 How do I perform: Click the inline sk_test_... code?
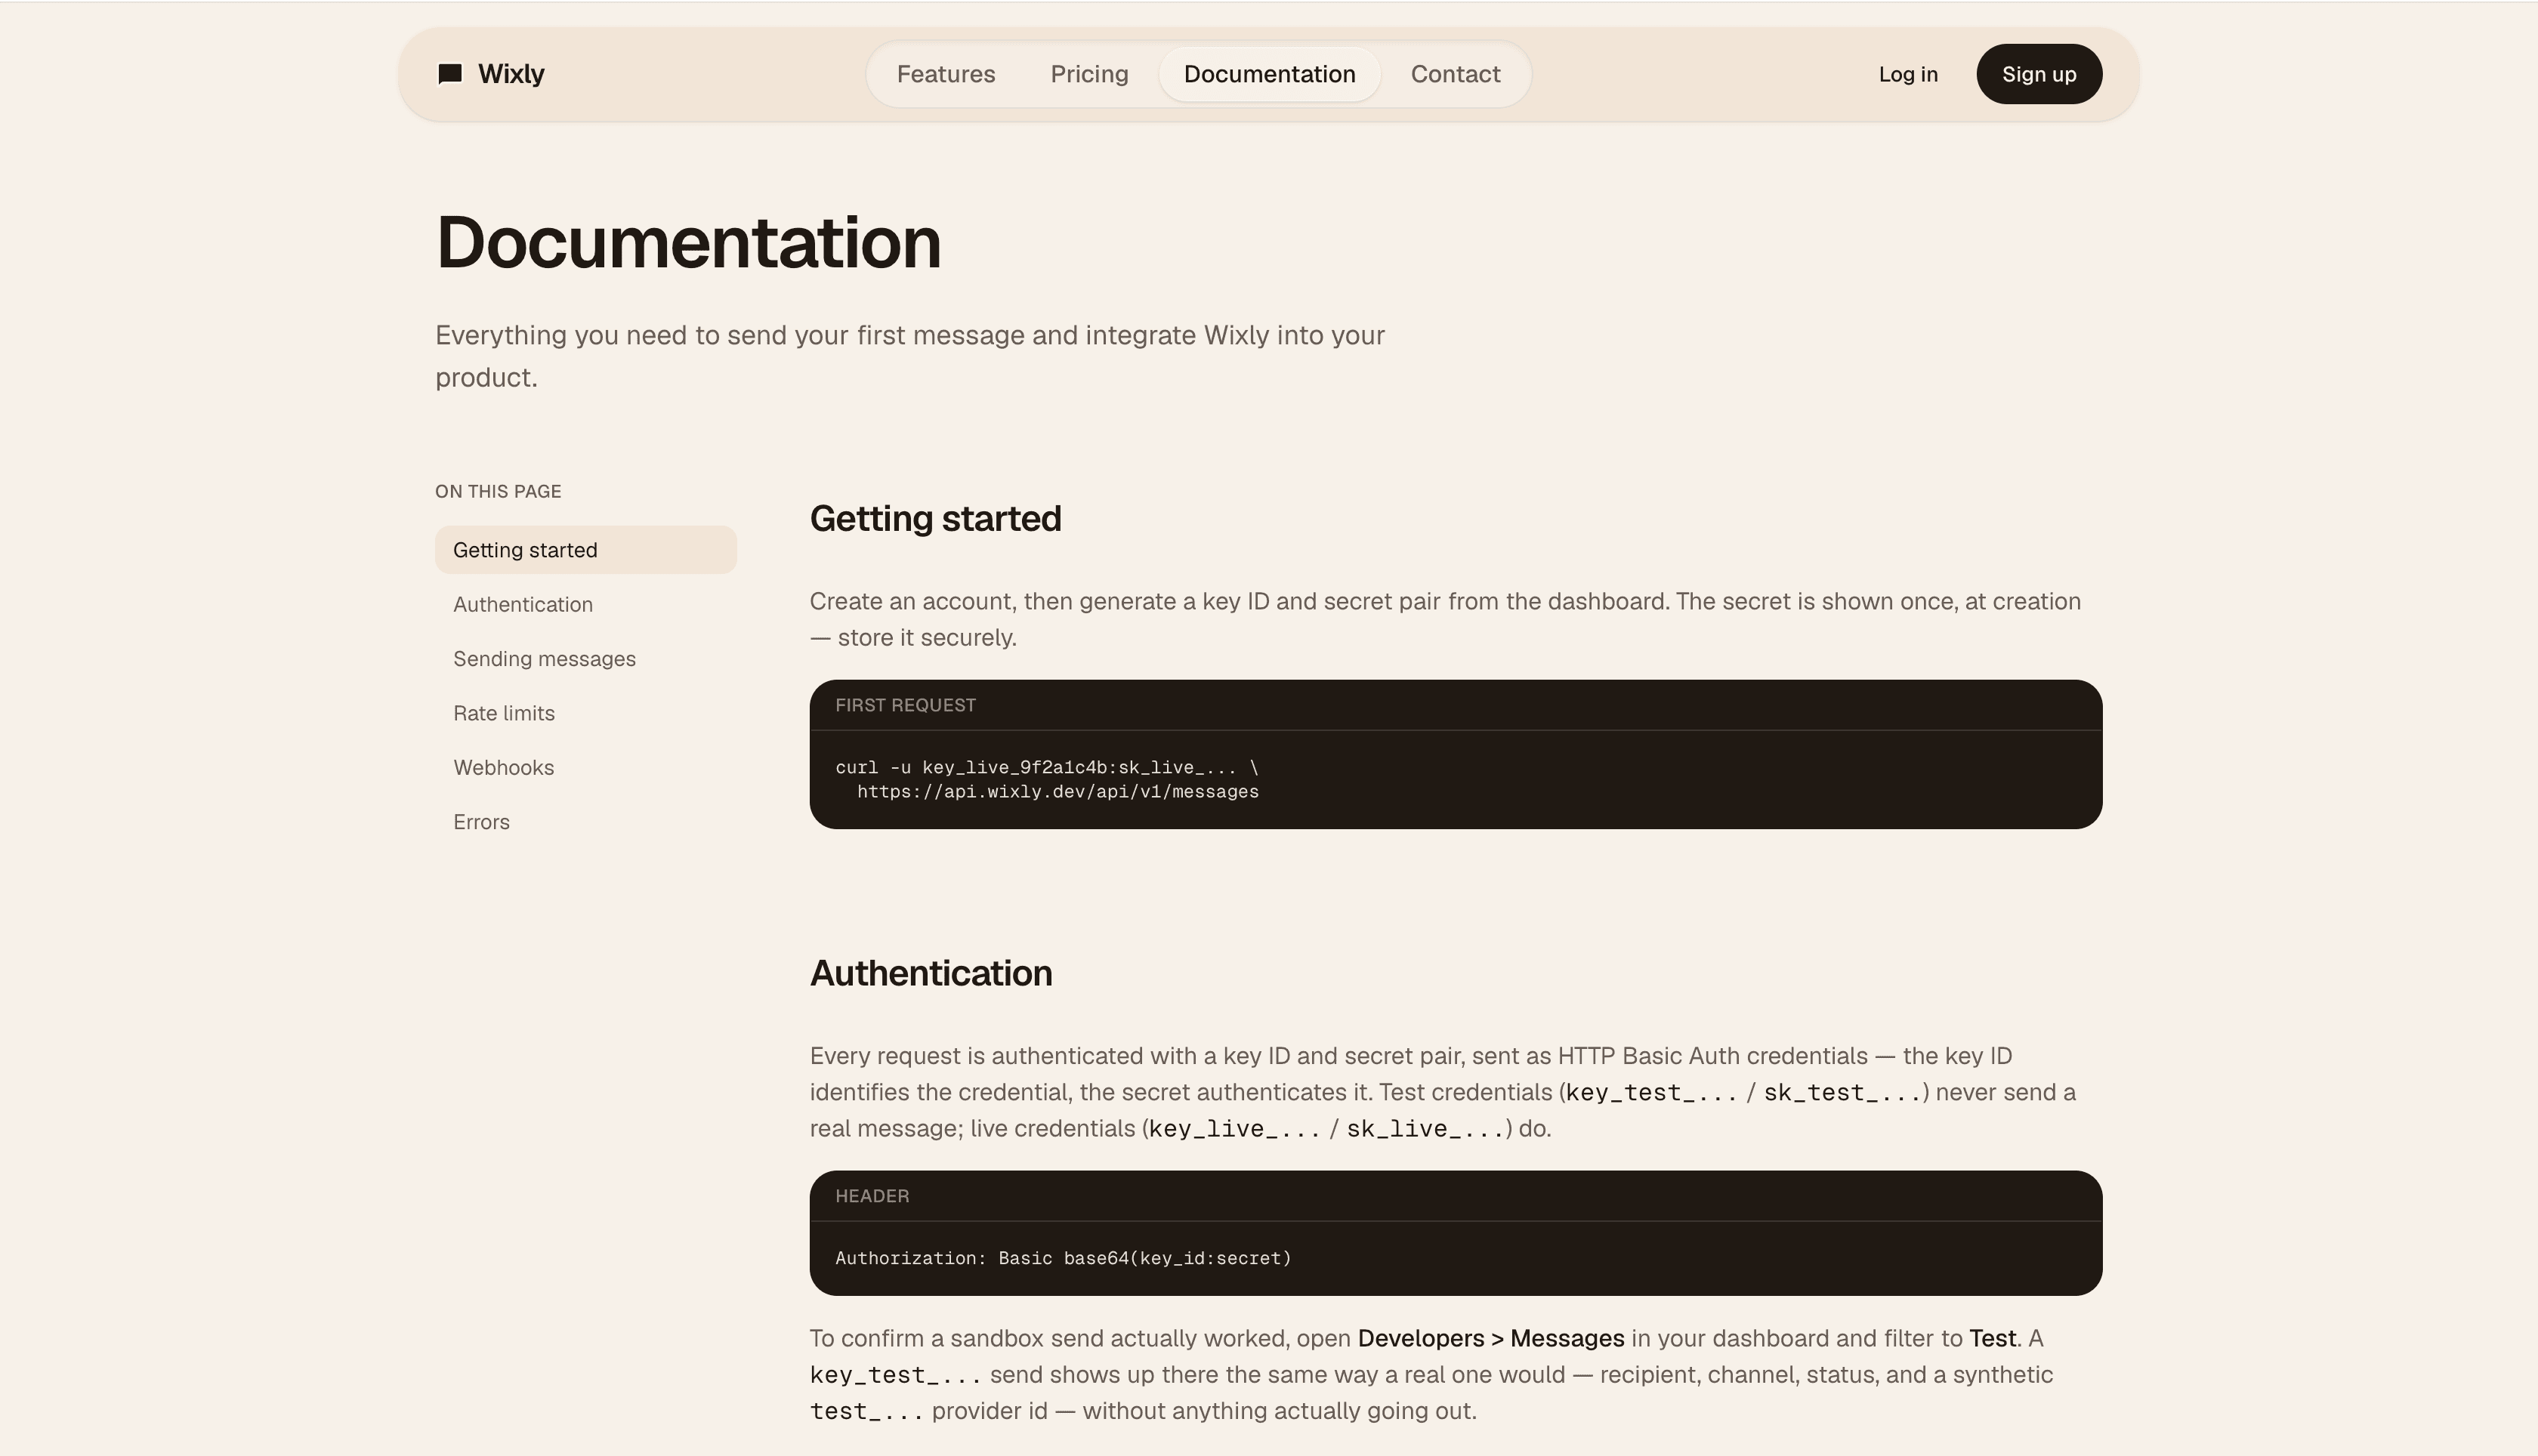click(1842, 1092)
